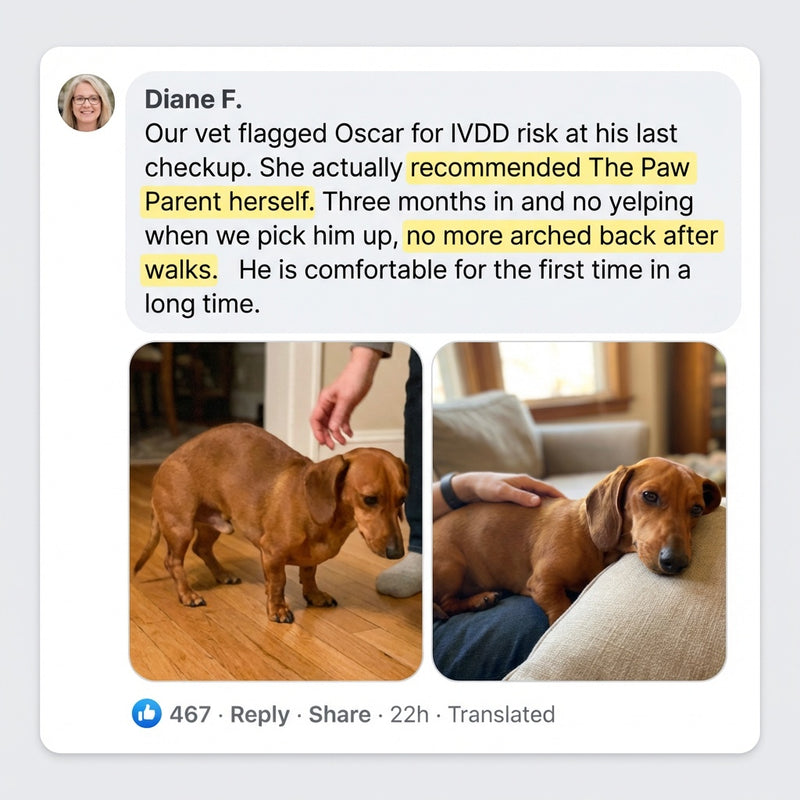This screenshot has height=800, width=800.
Task: Click the smartwatch on the wrist in right photo
Action: click(450, 490)
